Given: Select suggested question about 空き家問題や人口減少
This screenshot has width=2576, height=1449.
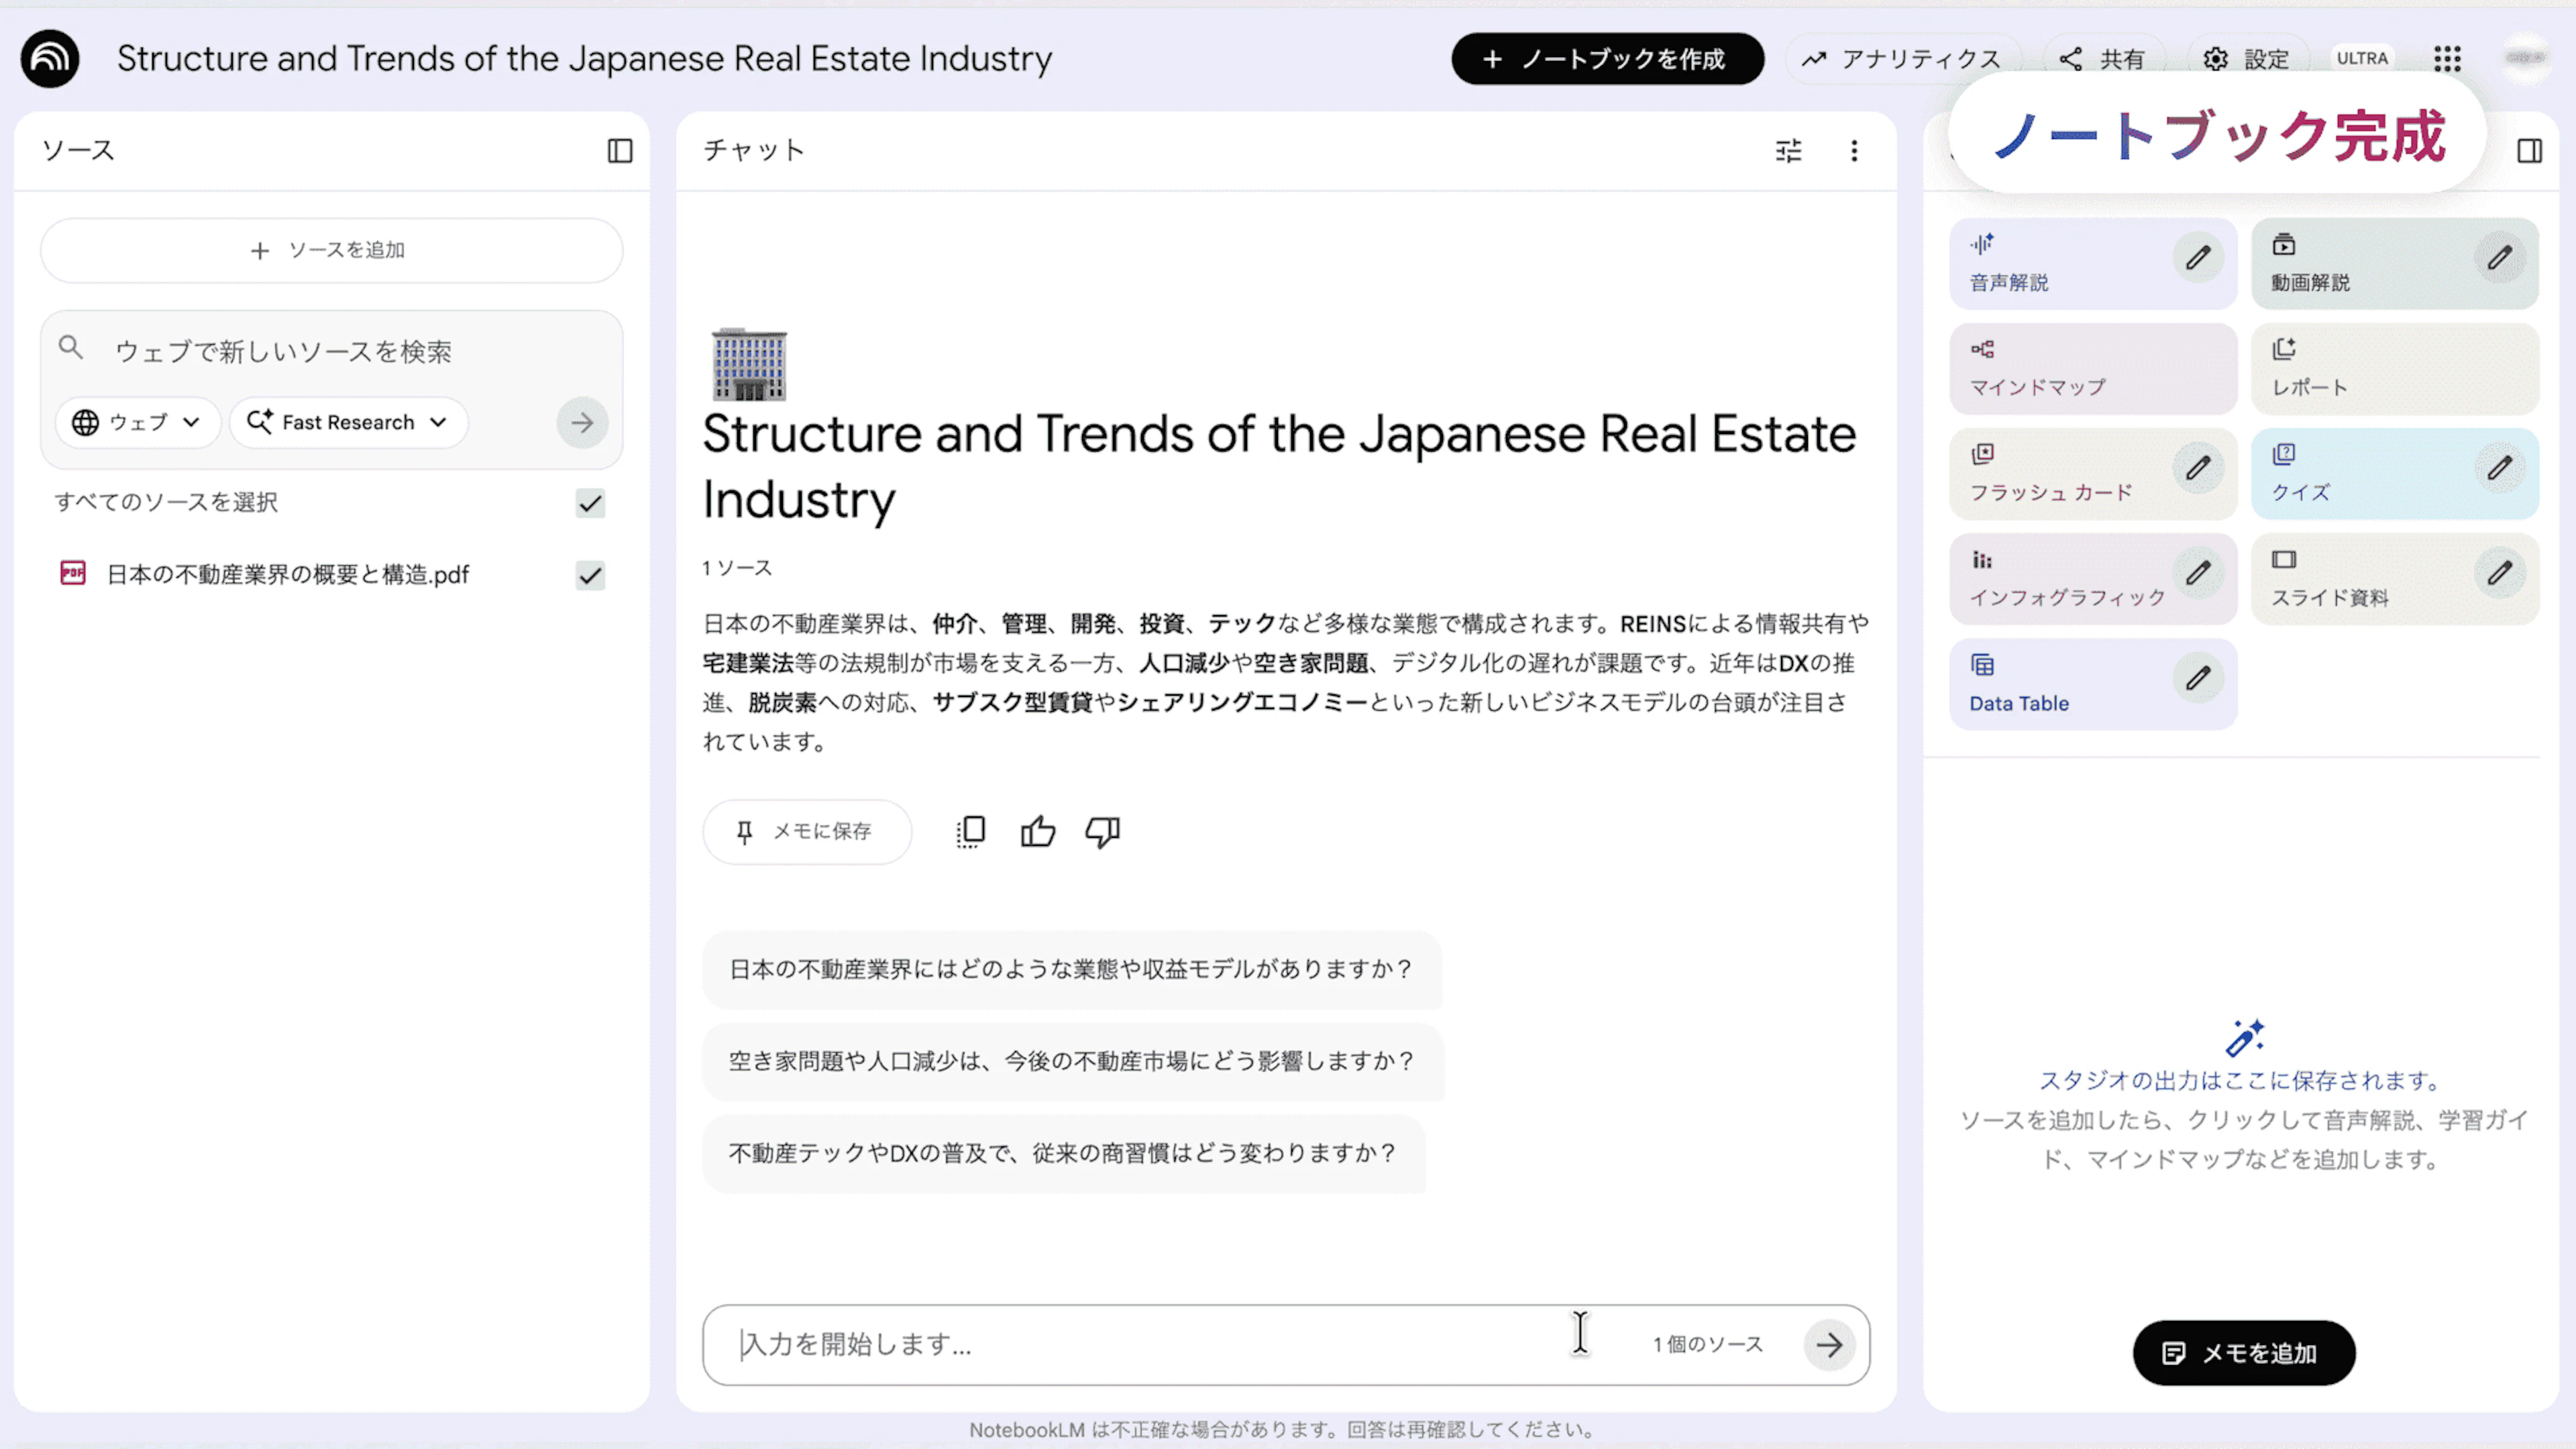Looking at the screenshot, I should point(1071,1061).
